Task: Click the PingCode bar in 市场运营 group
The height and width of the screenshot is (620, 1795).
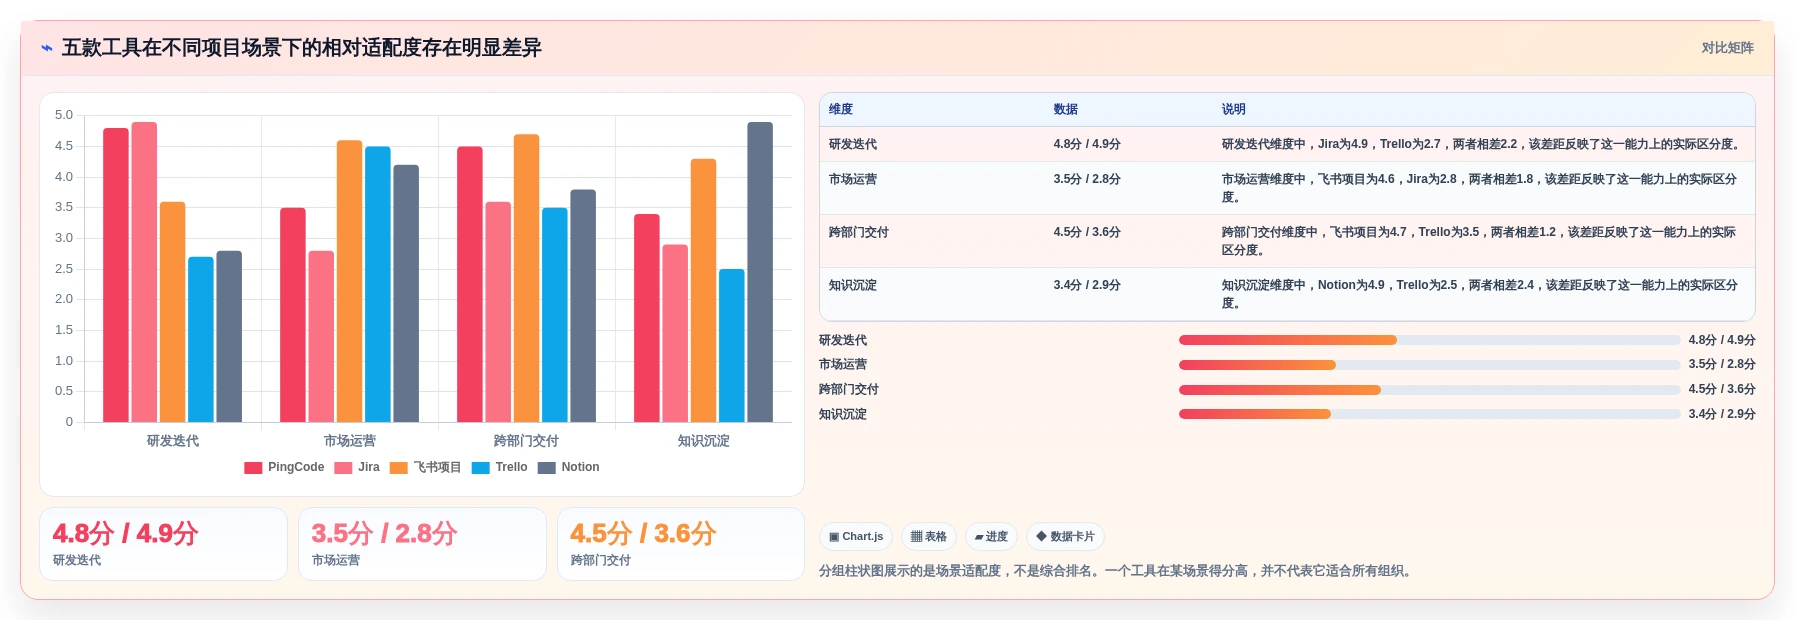Action: tap(293, 315)
